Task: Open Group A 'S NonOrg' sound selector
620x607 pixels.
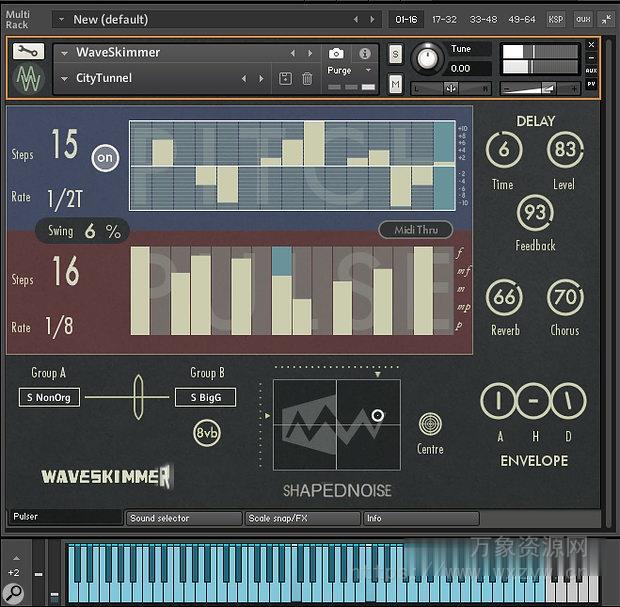Action: pyautogui.click(x=49, y=397)
